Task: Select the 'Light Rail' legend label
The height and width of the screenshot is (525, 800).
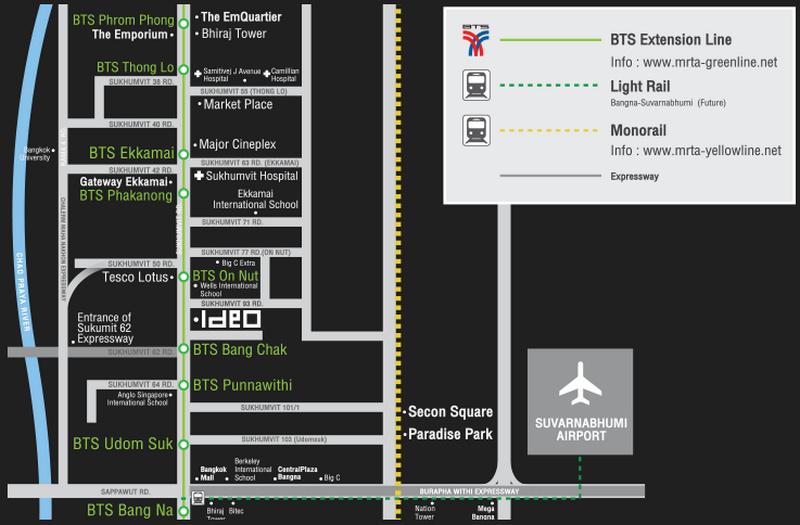Action: click(640, 87)
